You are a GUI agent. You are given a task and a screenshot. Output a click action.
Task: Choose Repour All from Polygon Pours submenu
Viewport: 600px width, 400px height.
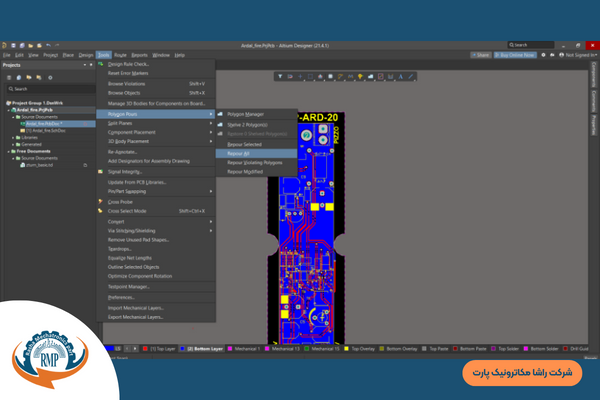click(x=238, y=153)
